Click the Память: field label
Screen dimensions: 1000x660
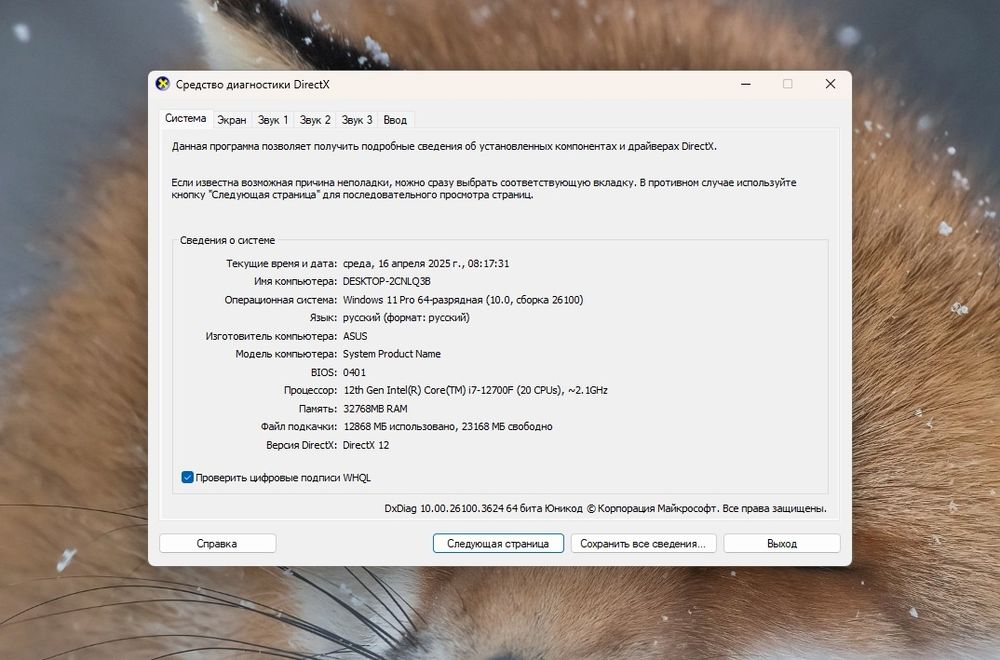[x=318, y=409]
